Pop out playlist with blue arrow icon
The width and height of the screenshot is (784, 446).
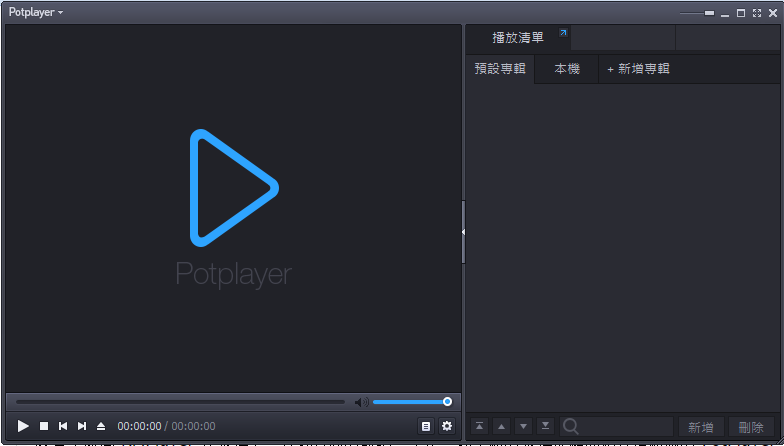click(564, 33)
